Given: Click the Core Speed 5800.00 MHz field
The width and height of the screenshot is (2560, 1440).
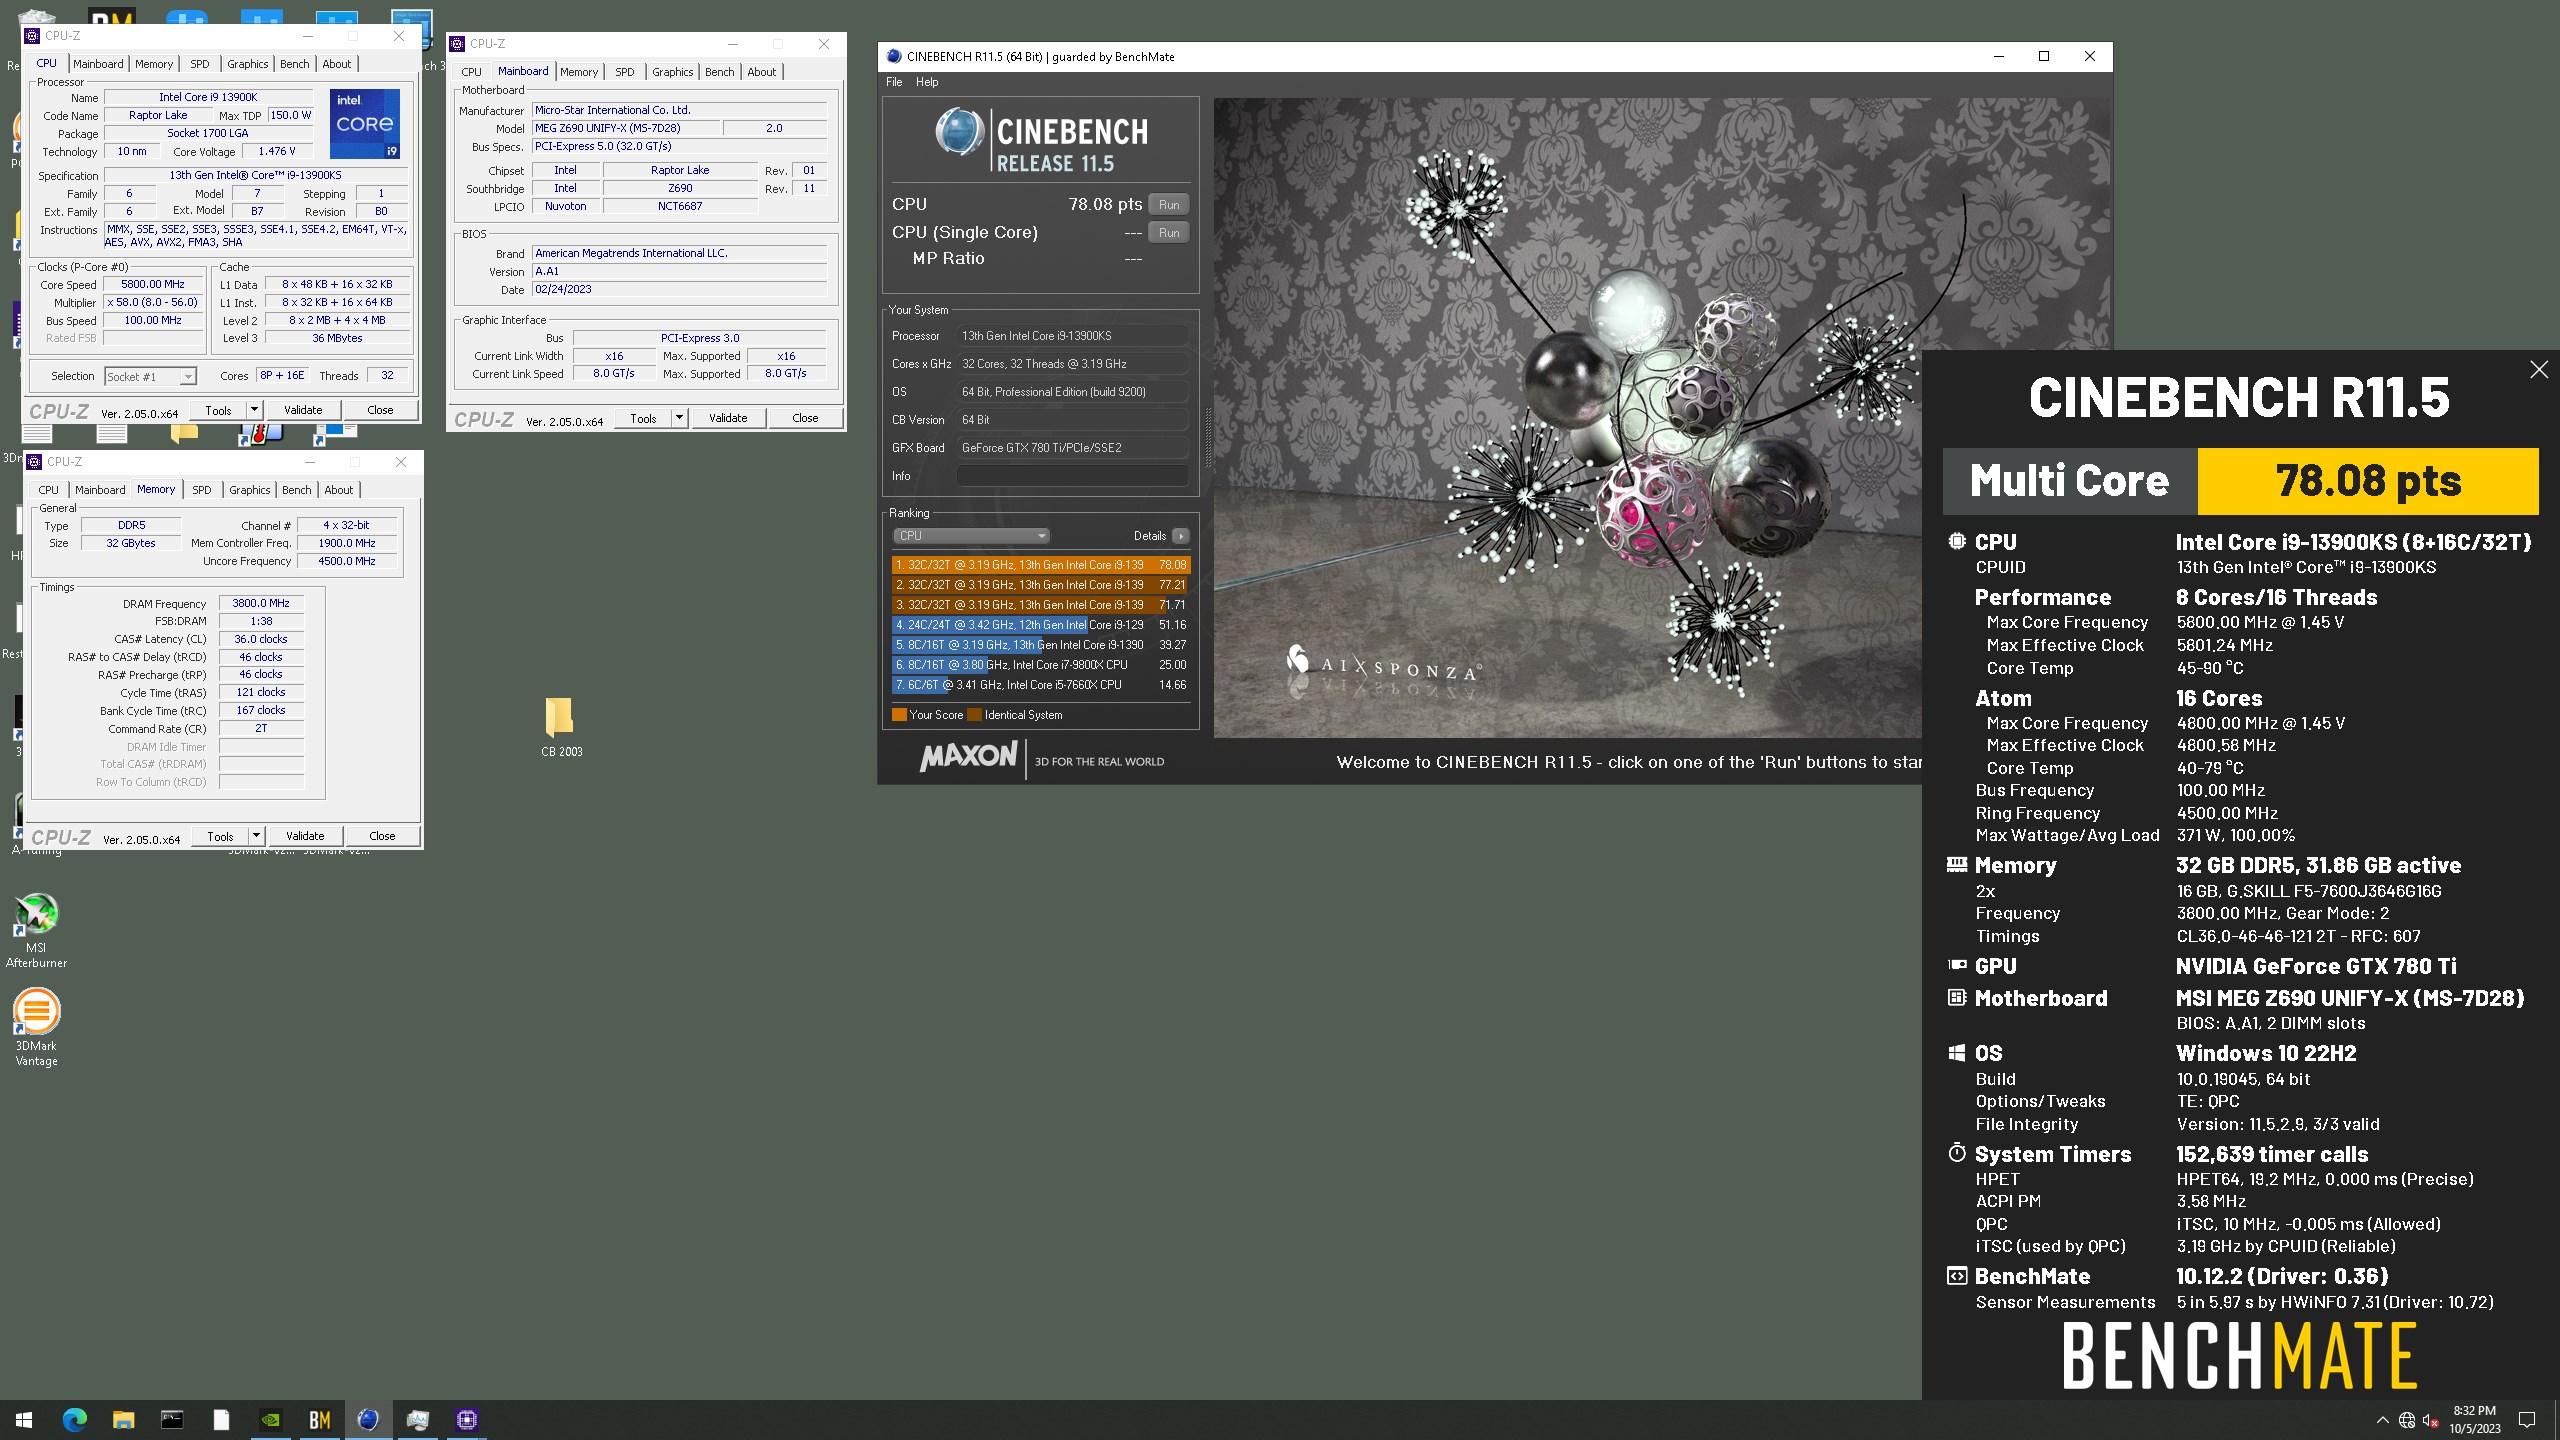Looking at the screenshot, I should tap(153, 285).
